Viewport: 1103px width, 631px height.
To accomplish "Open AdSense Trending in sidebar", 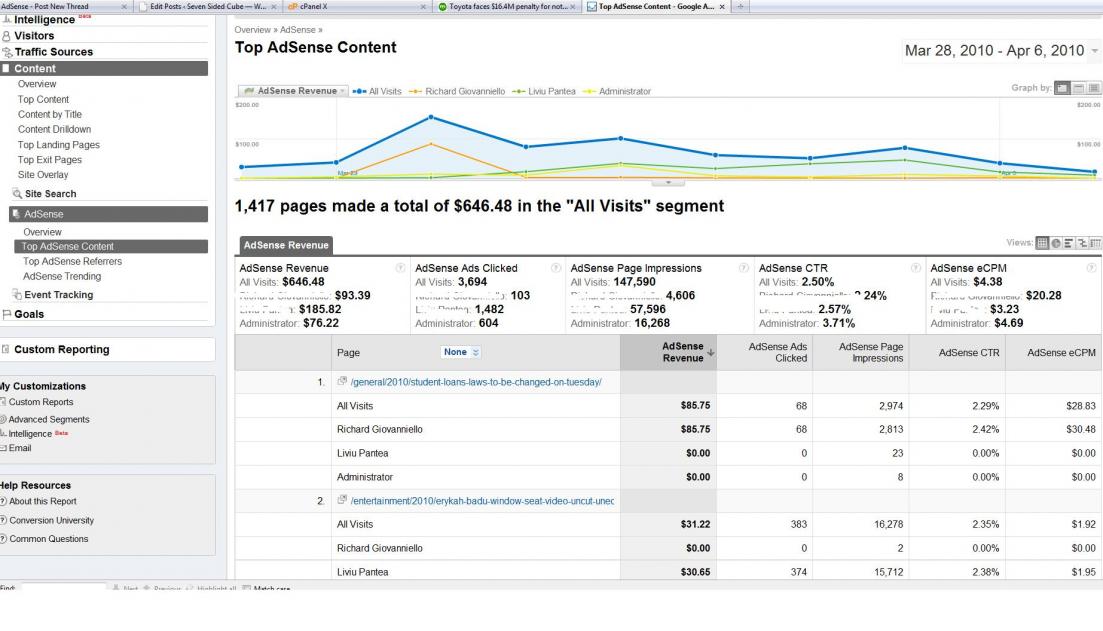I will click(x=62, y=276).
